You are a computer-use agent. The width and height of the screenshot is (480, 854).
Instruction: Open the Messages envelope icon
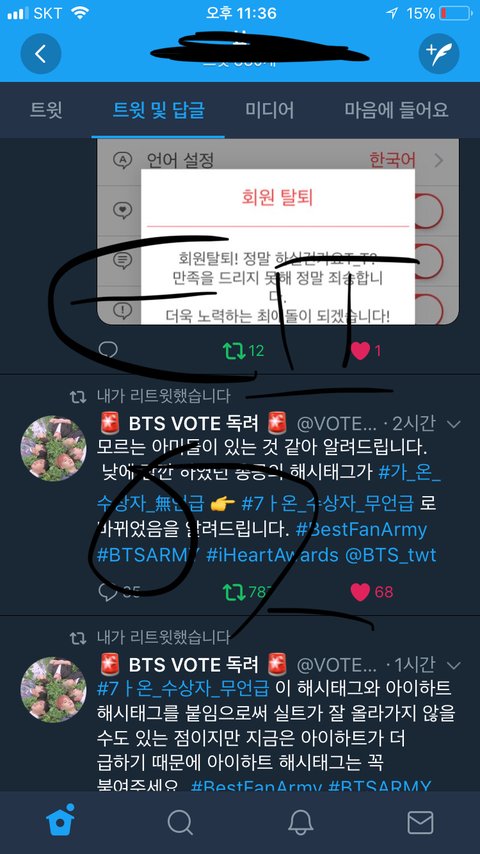tap(420, 822)
